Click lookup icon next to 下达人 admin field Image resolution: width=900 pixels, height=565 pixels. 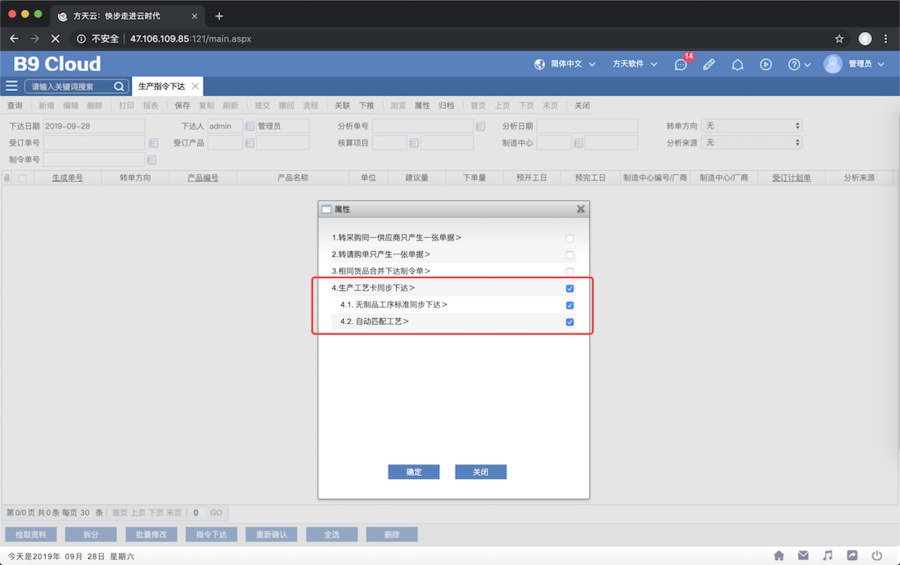point(249,126)
